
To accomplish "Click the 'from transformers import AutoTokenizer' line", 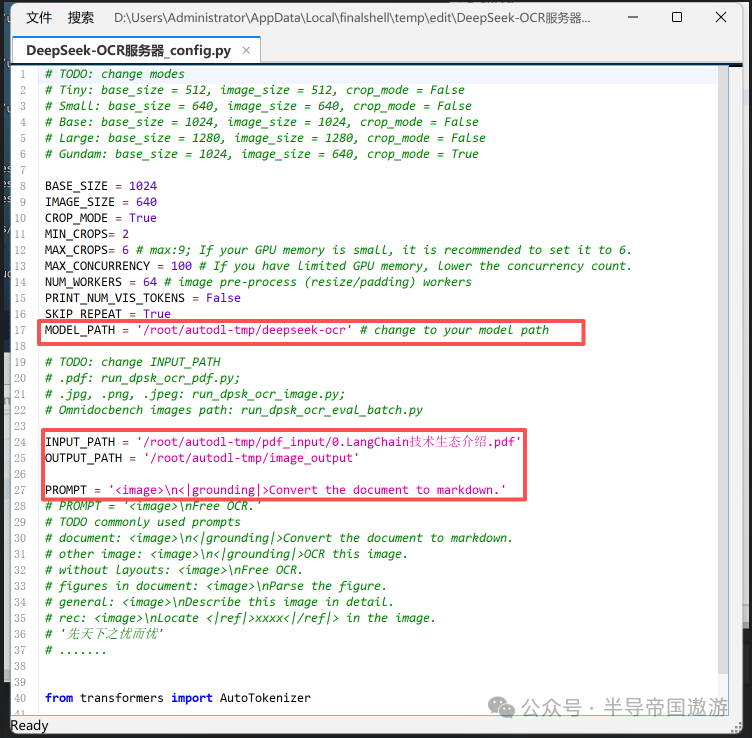I will point(178,698).
